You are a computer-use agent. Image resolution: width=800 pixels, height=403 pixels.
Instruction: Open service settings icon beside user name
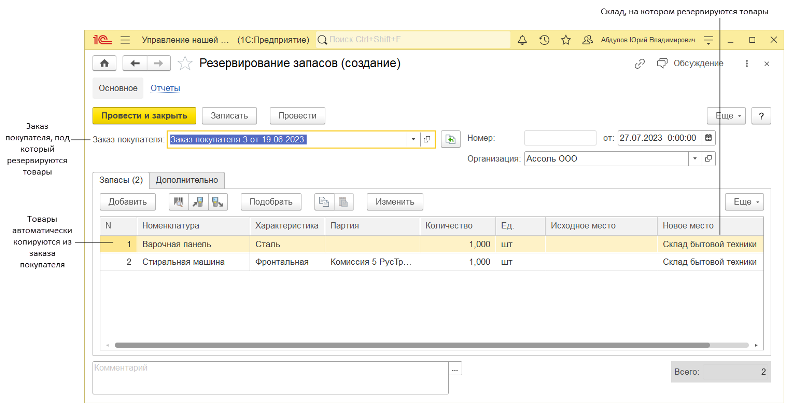pyautogui.click(x=708, y=40)
